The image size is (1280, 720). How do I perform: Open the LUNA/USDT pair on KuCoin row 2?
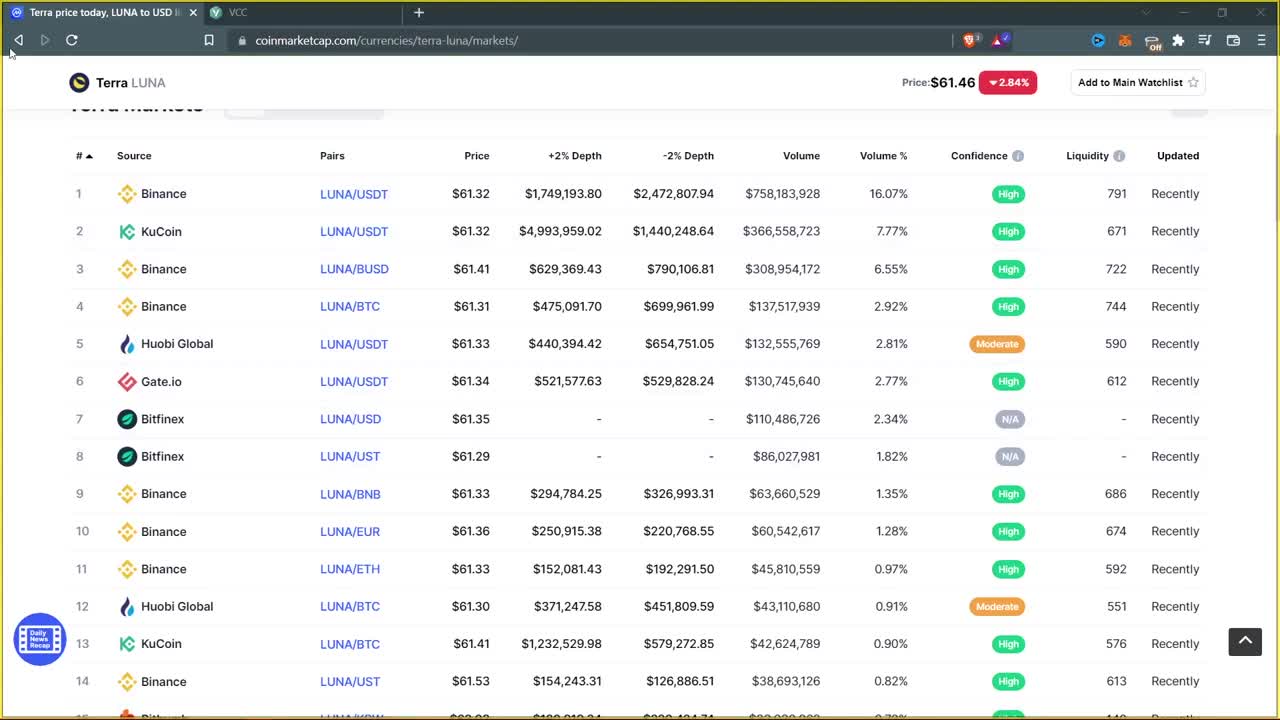click(354, 232)
